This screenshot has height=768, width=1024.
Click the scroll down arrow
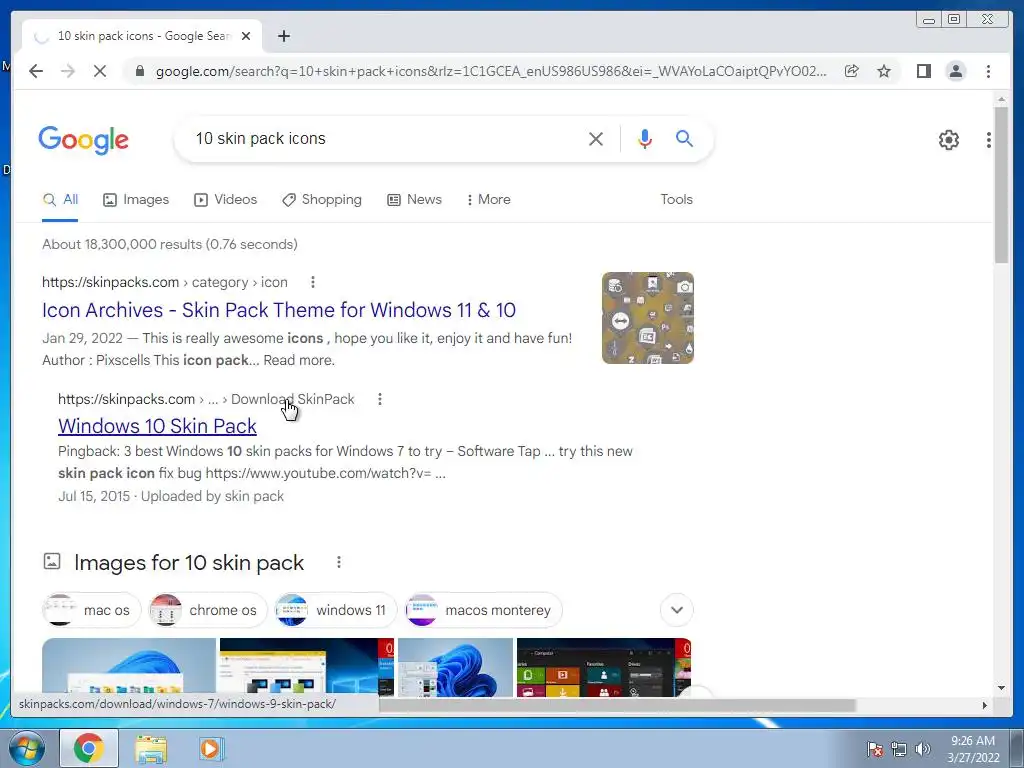click(x=1001, y=688)
